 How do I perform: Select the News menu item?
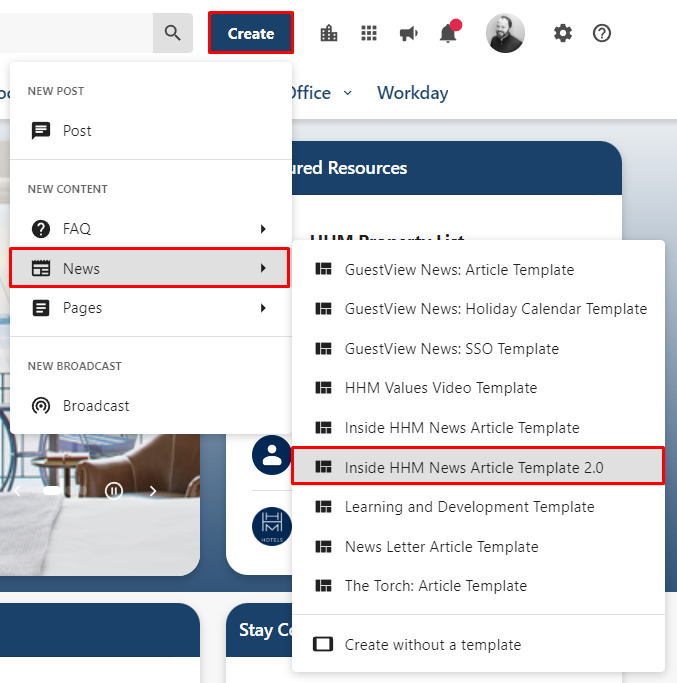click(x=150, y=268)
